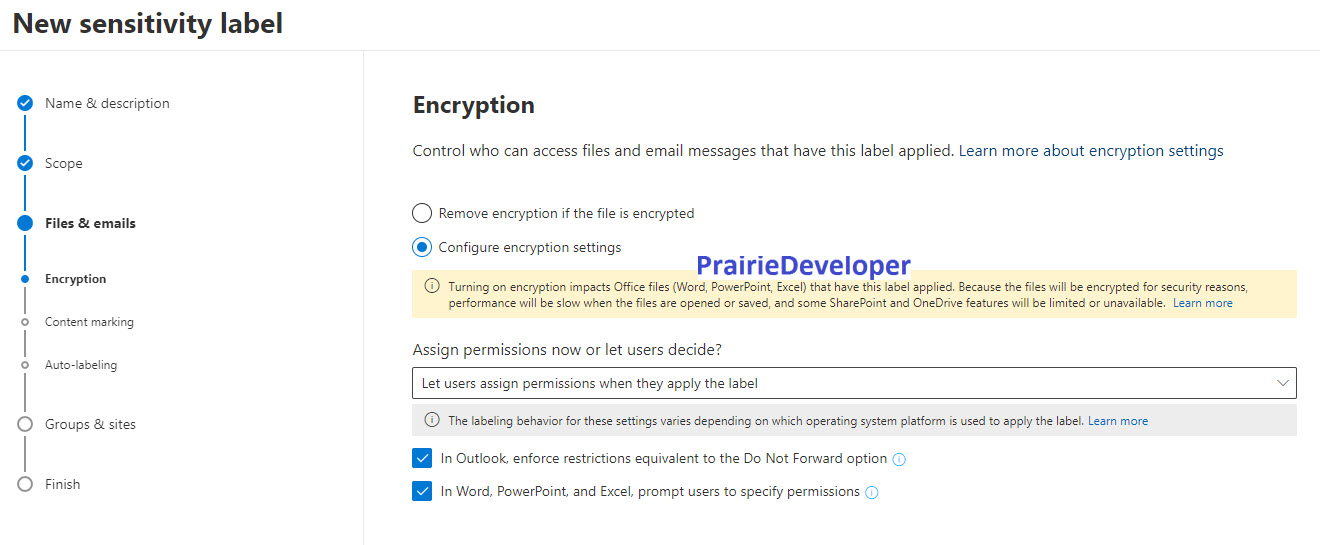The image size is (1320, 545).
Task: Click the Groups & sites step circle
Action: pos(25,424)
